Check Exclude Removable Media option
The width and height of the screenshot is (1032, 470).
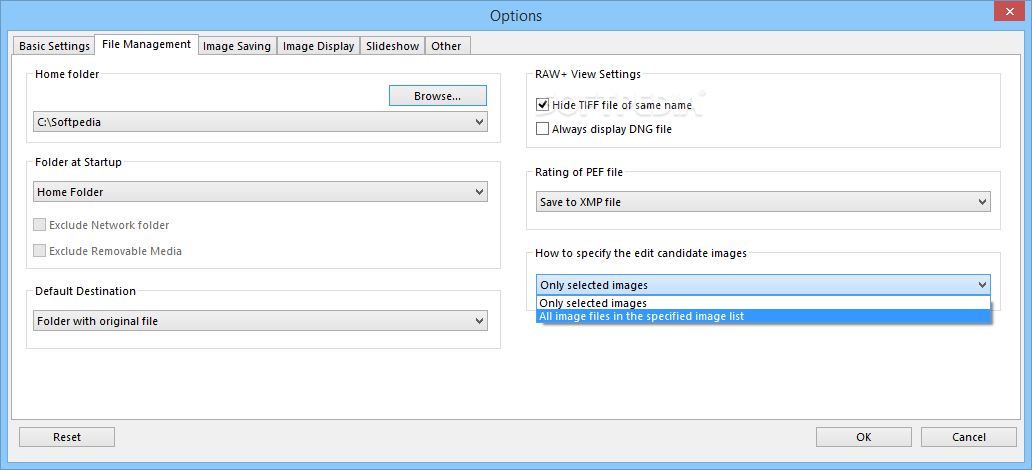pos(39,251)
